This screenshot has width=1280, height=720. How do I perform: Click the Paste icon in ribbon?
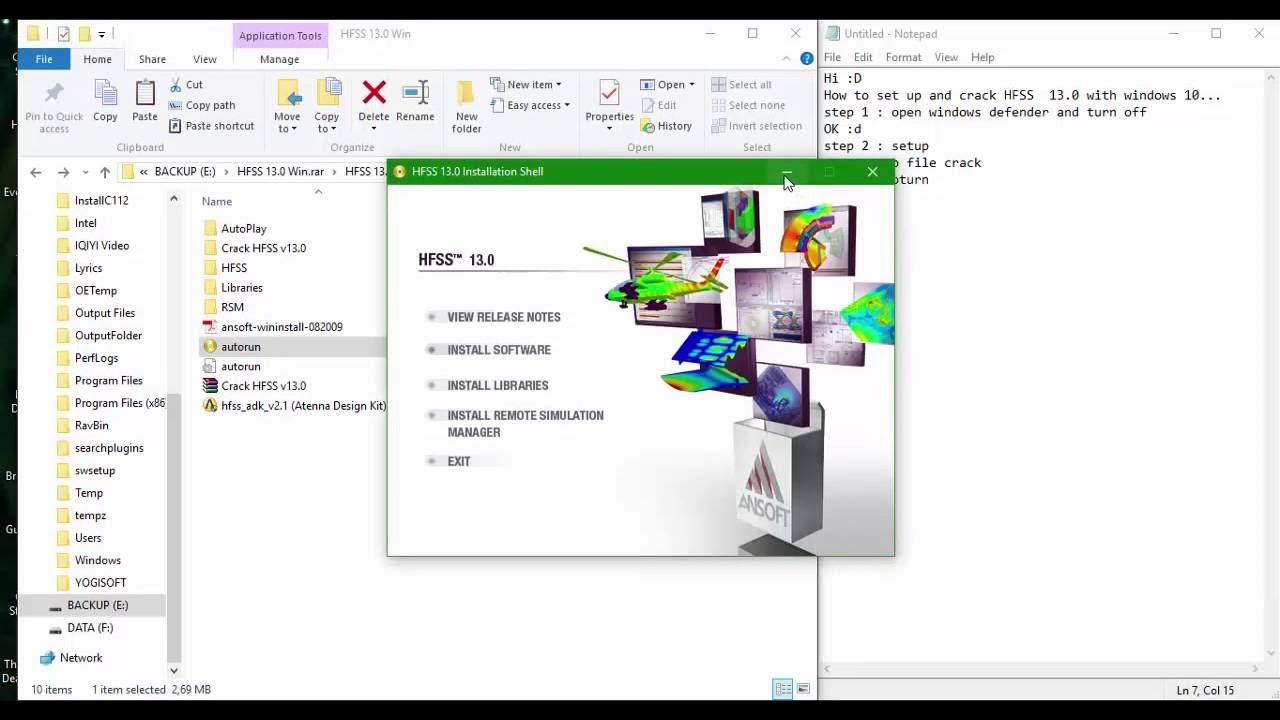145,93
